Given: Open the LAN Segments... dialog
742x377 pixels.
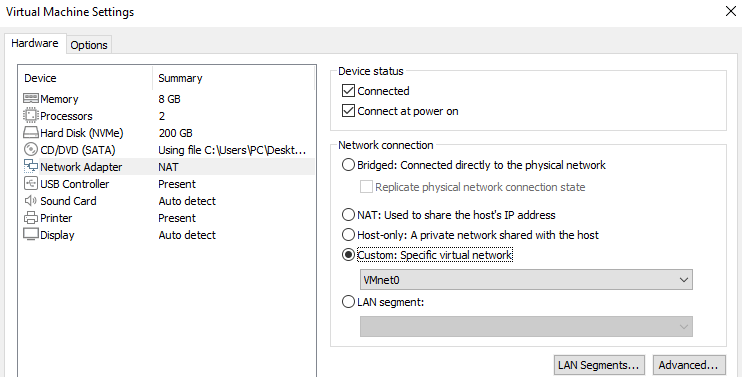Looking at the screenshot, I should coord(599,365).
